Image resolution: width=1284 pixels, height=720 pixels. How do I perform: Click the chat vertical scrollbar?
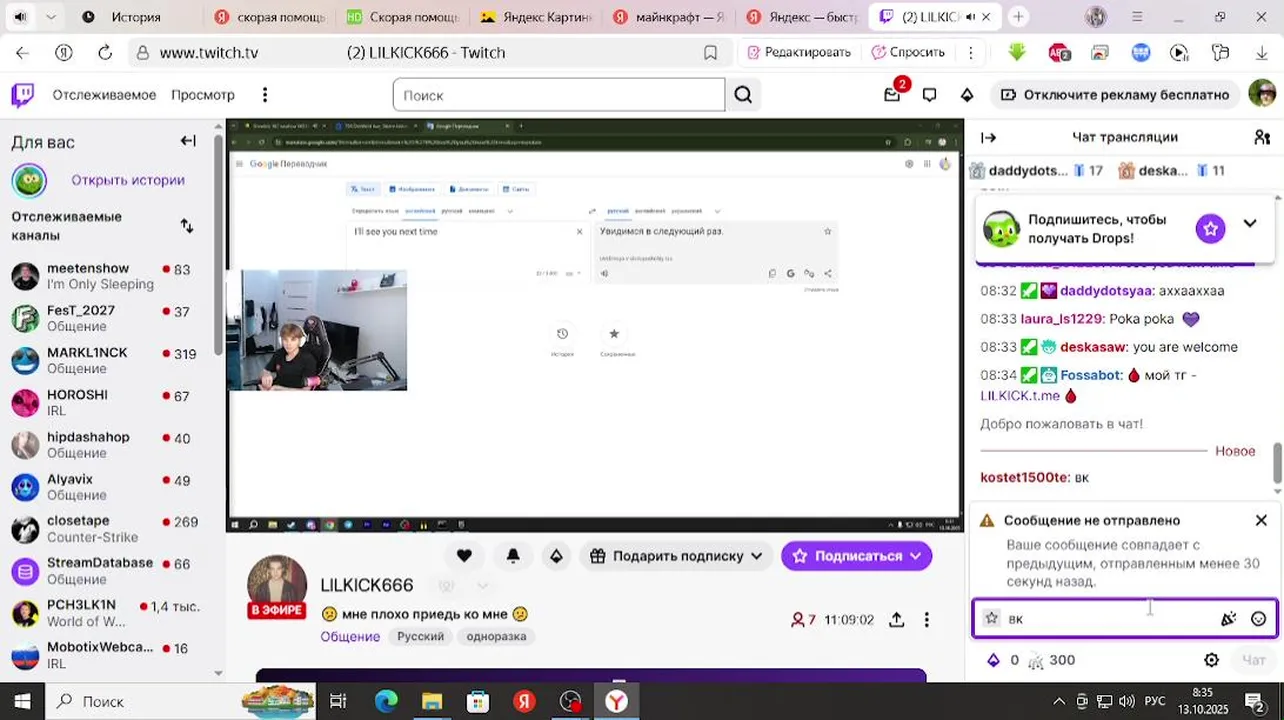tap(1277, 464)
